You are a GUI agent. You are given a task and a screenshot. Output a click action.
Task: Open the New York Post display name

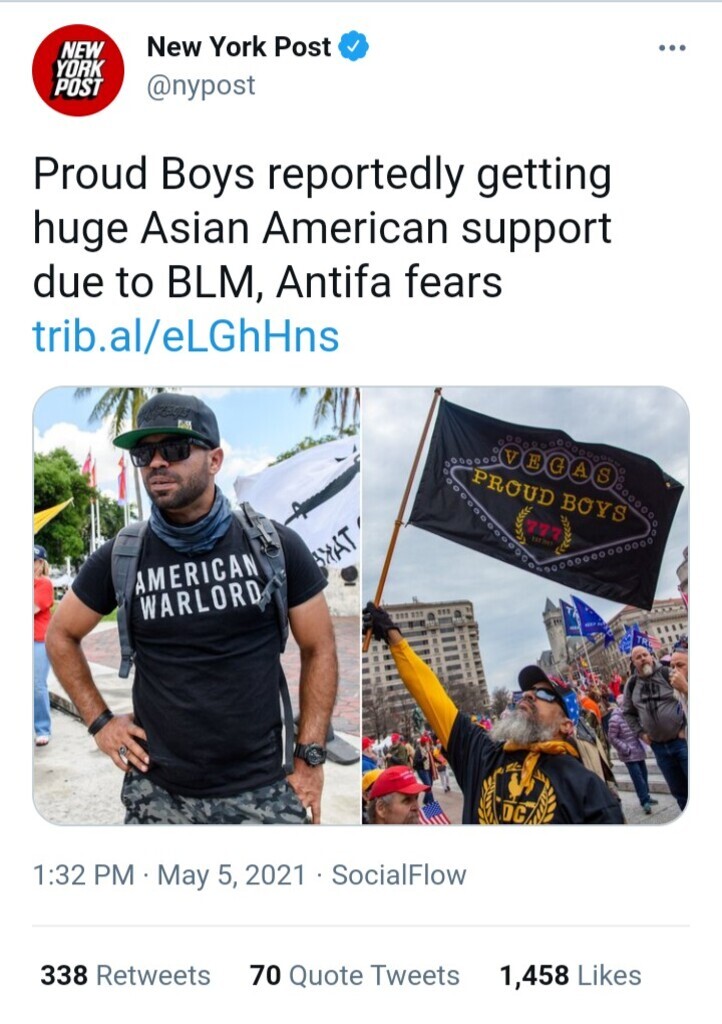pyautogui.click(x=239, y=46)
